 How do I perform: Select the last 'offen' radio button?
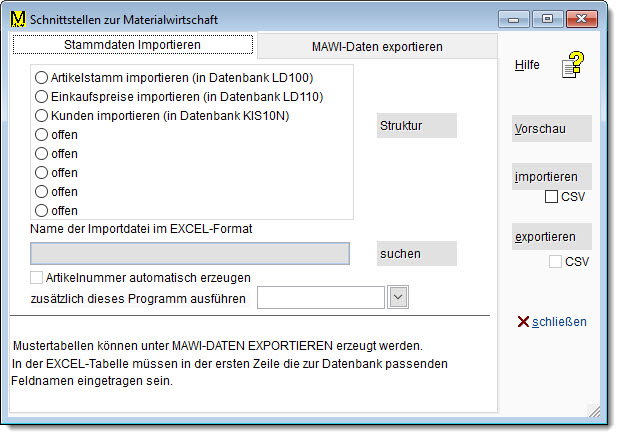pos(41,211)
